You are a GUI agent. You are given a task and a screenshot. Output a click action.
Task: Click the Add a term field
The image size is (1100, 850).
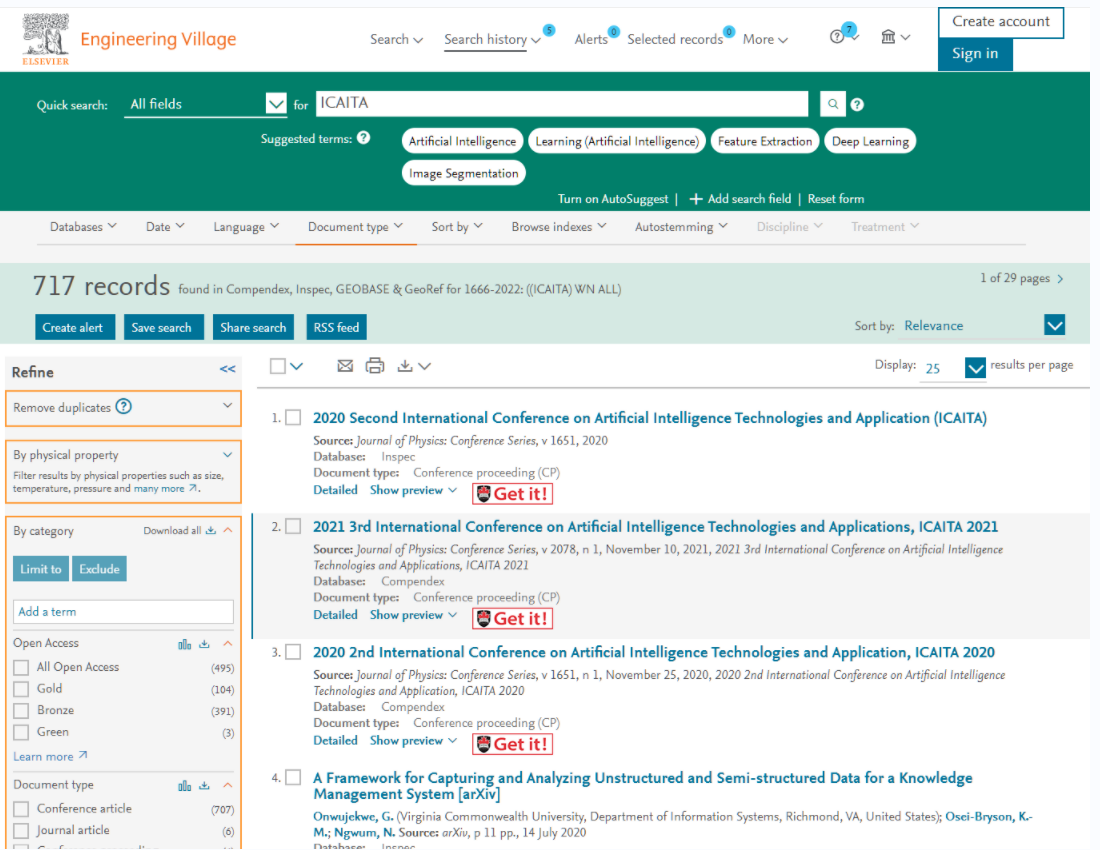pyautogui.click(x=123, y=612)
